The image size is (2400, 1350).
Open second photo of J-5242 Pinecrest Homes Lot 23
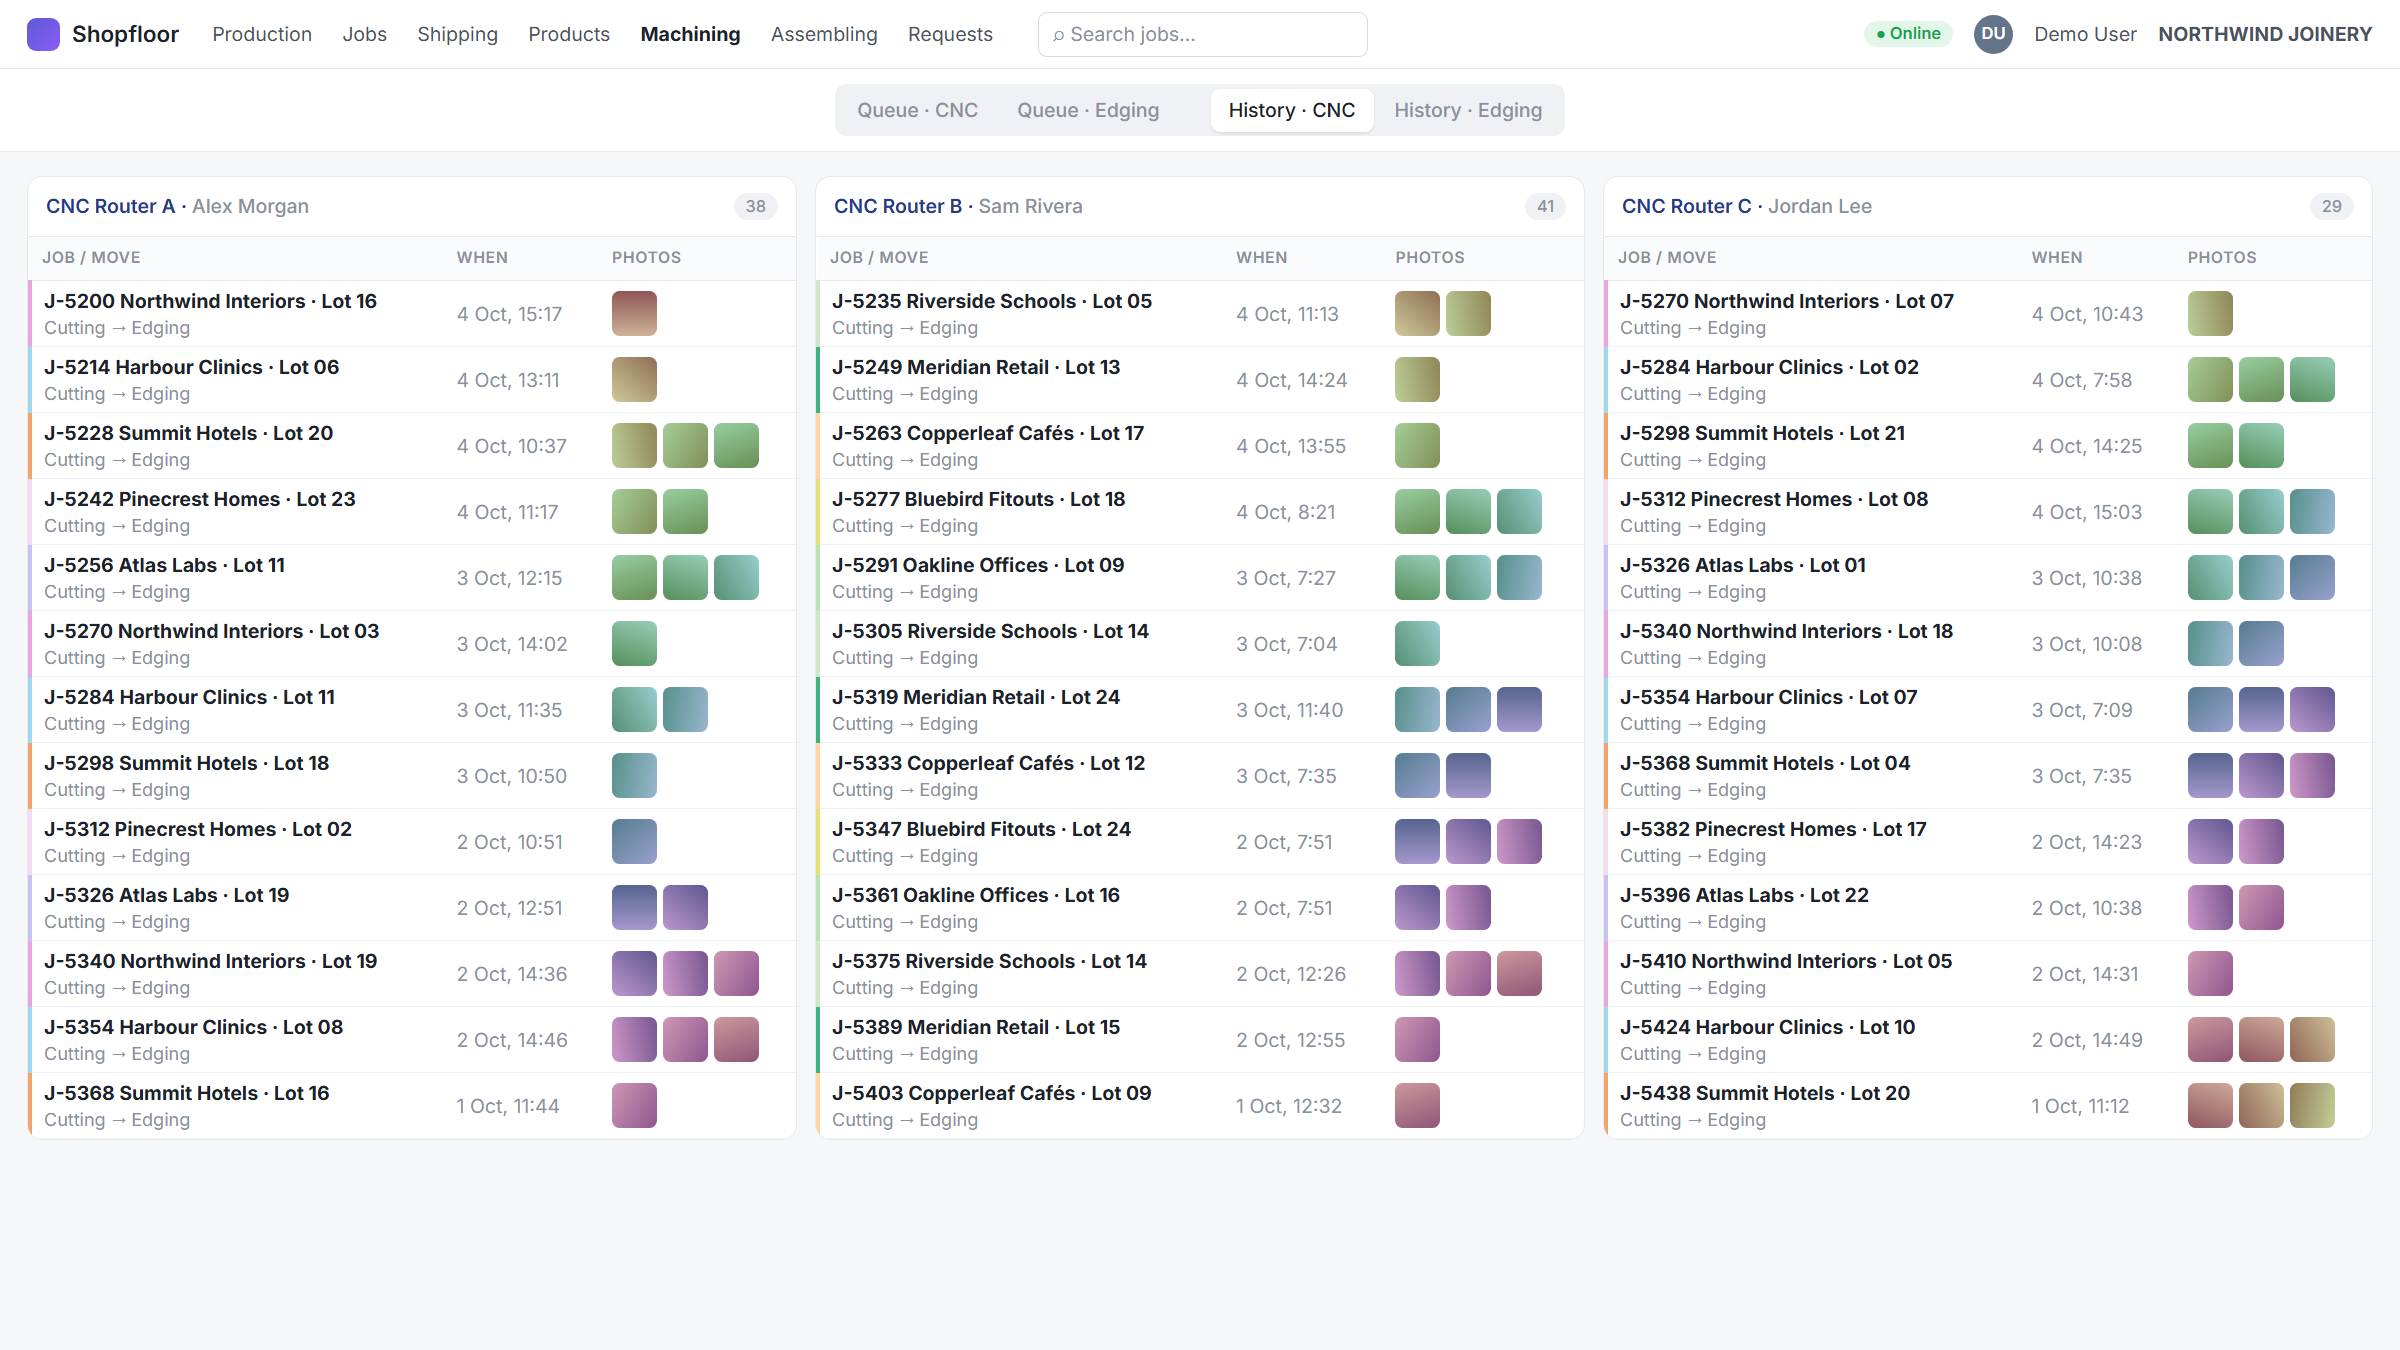pos(685,512)
